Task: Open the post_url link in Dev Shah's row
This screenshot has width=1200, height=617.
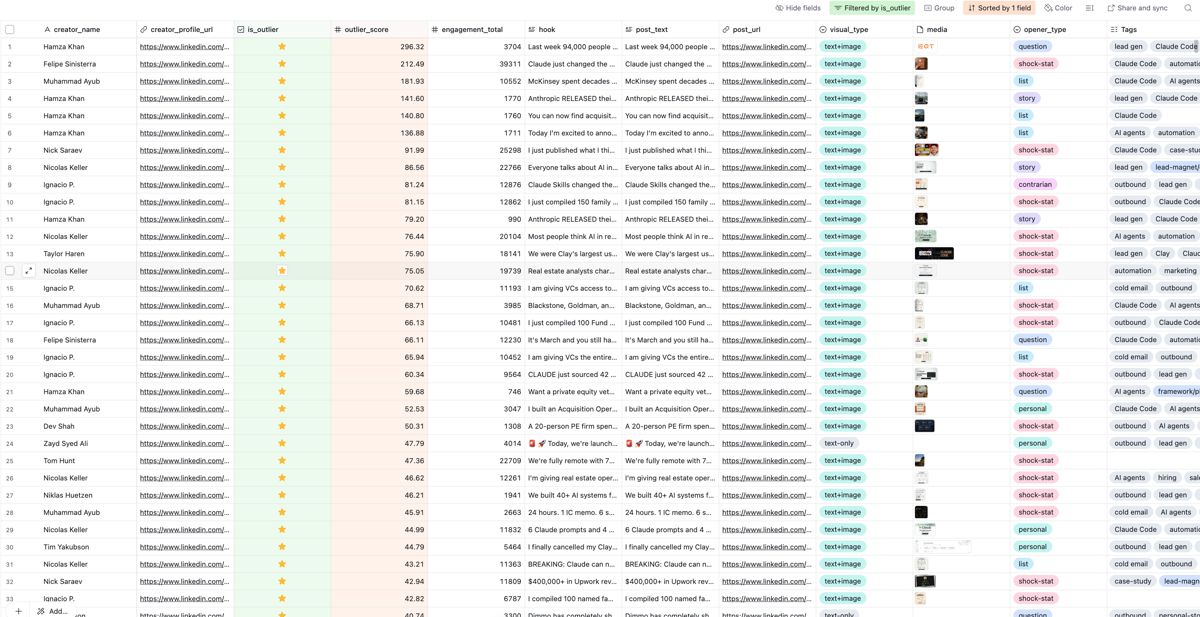Action: coord(766,426)
